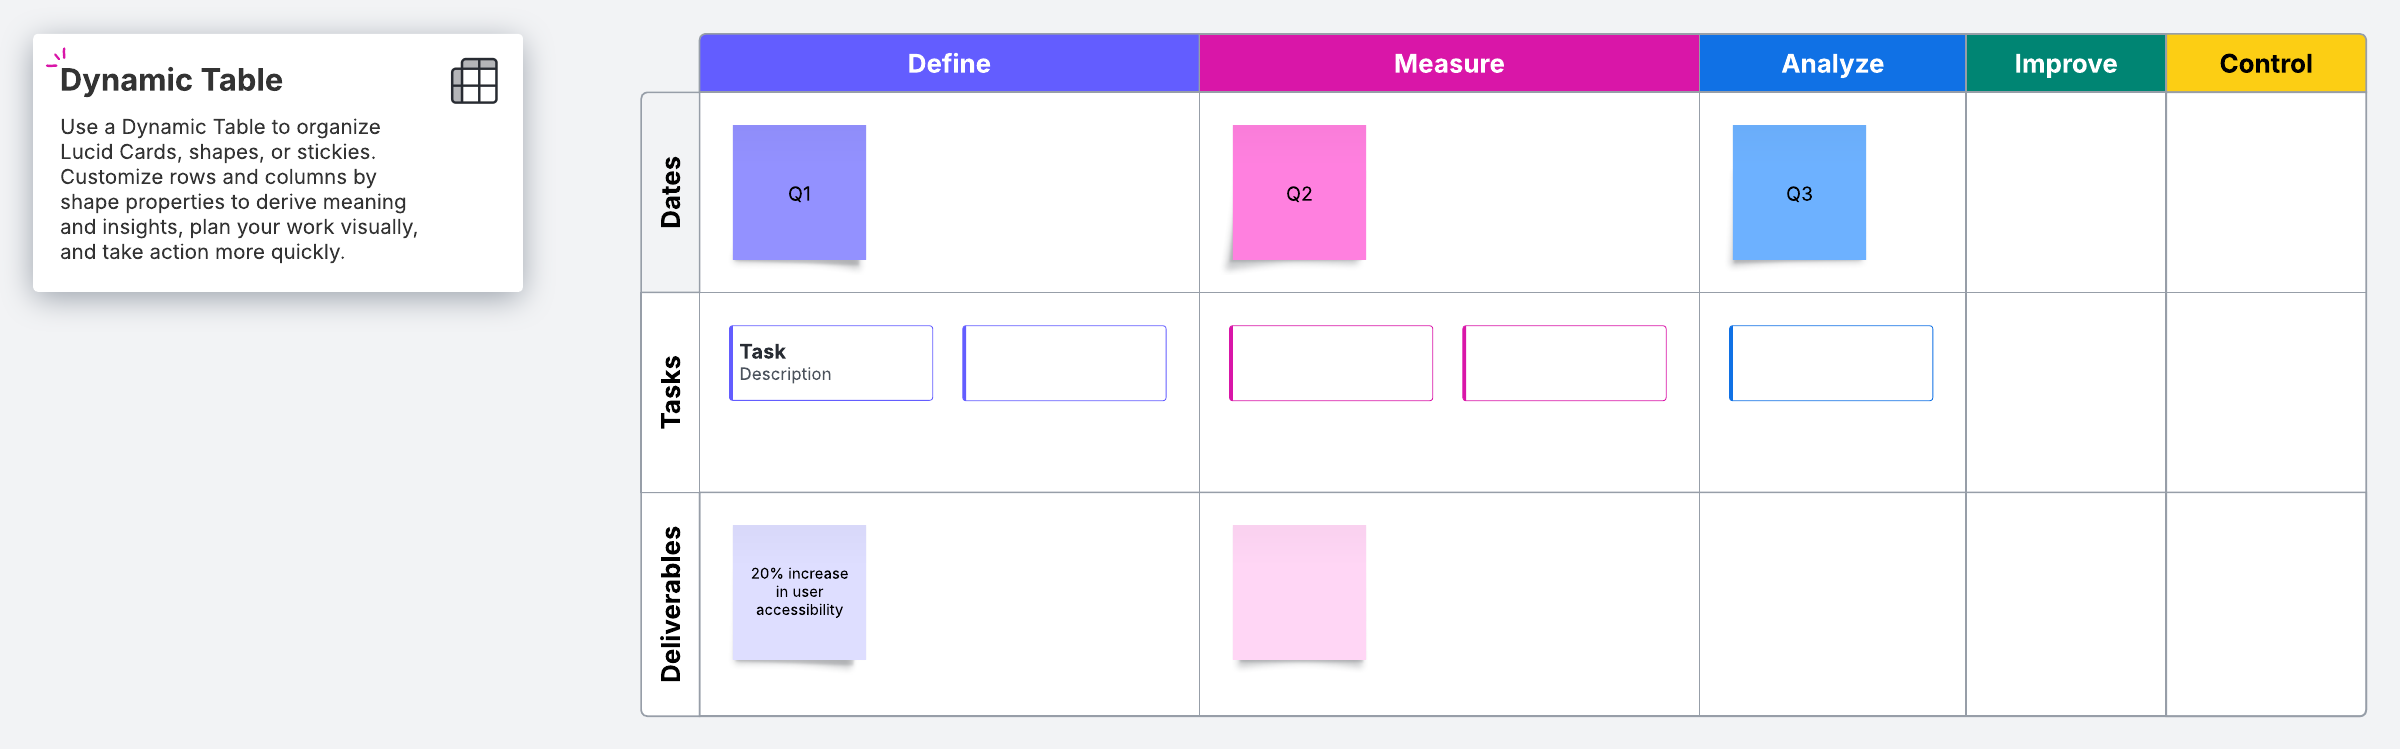Viewport: 2400px width, 749px height.
Task: Click the blue-bordered empty card under Analyze
Action: pyautogui.click(x=1831, y=363)
